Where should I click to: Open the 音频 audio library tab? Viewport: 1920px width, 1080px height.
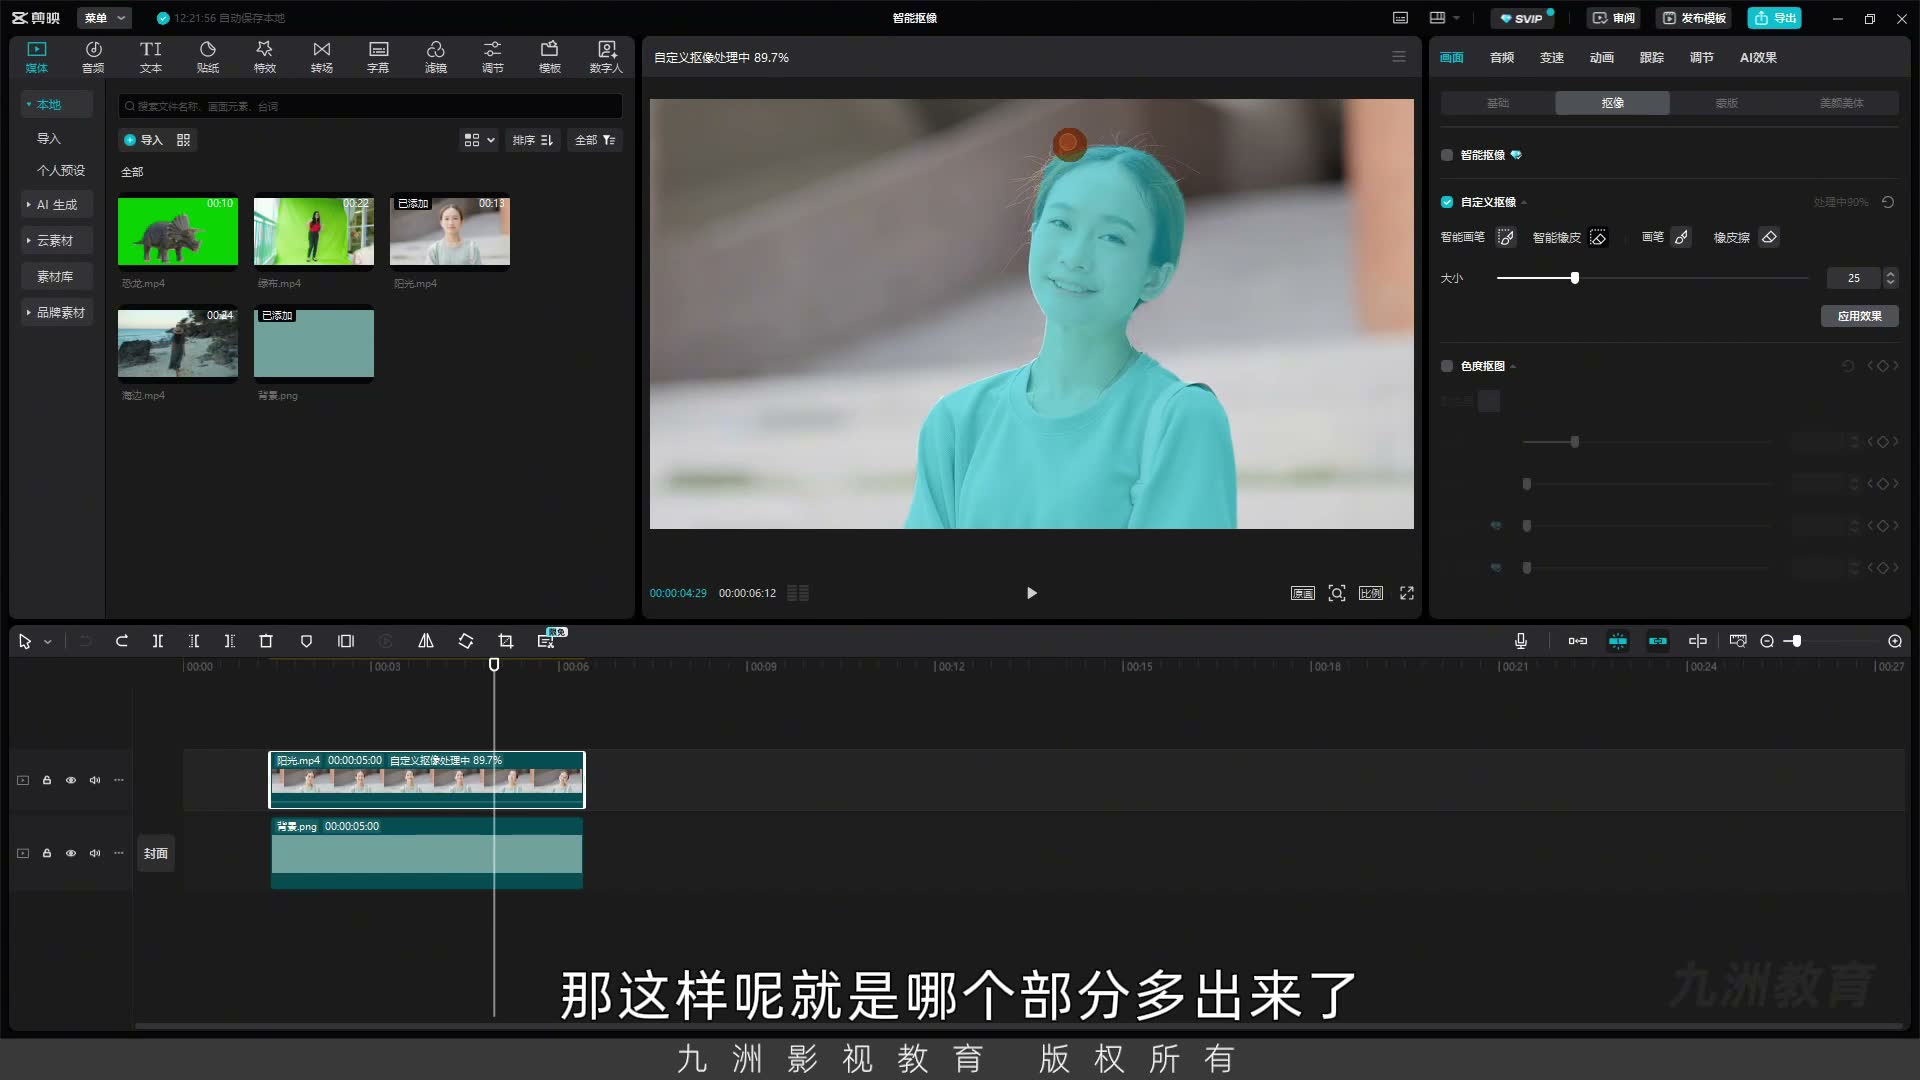pos(93,57)
